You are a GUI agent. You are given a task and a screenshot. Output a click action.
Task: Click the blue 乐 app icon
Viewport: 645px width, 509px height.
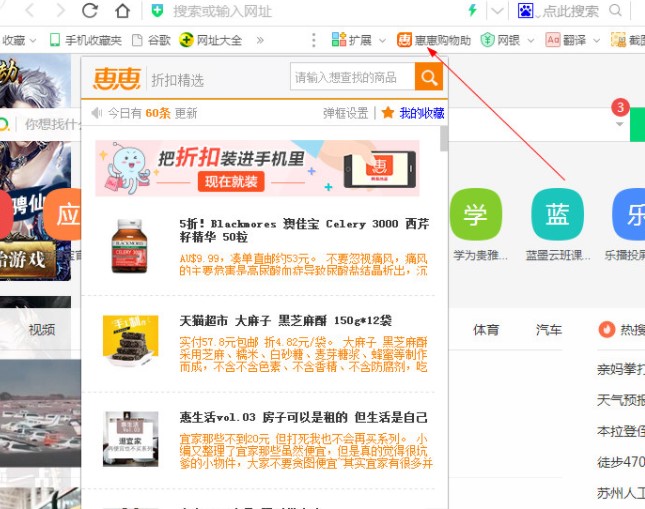click(629, 214)
